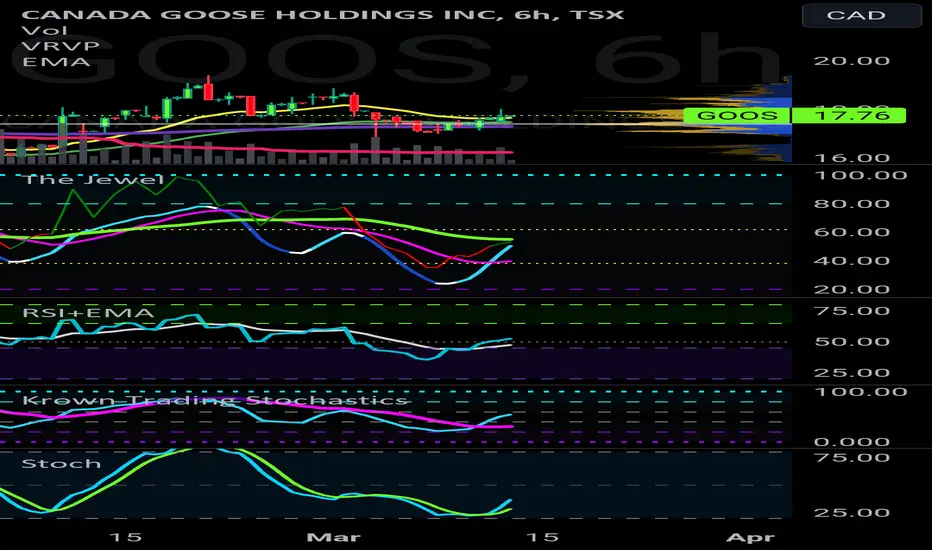The width and height of the screenshot is (932, 550).
Task: Select The Jewel indicator title
Action: point(93,180)
